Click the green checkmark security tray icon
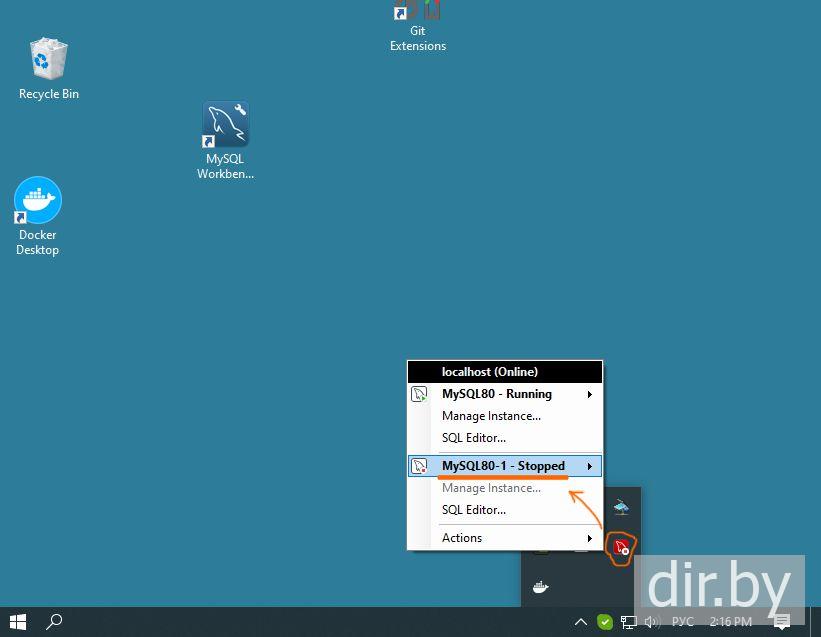Viewport: 821px width, 637px height. (x=605, y=622)
